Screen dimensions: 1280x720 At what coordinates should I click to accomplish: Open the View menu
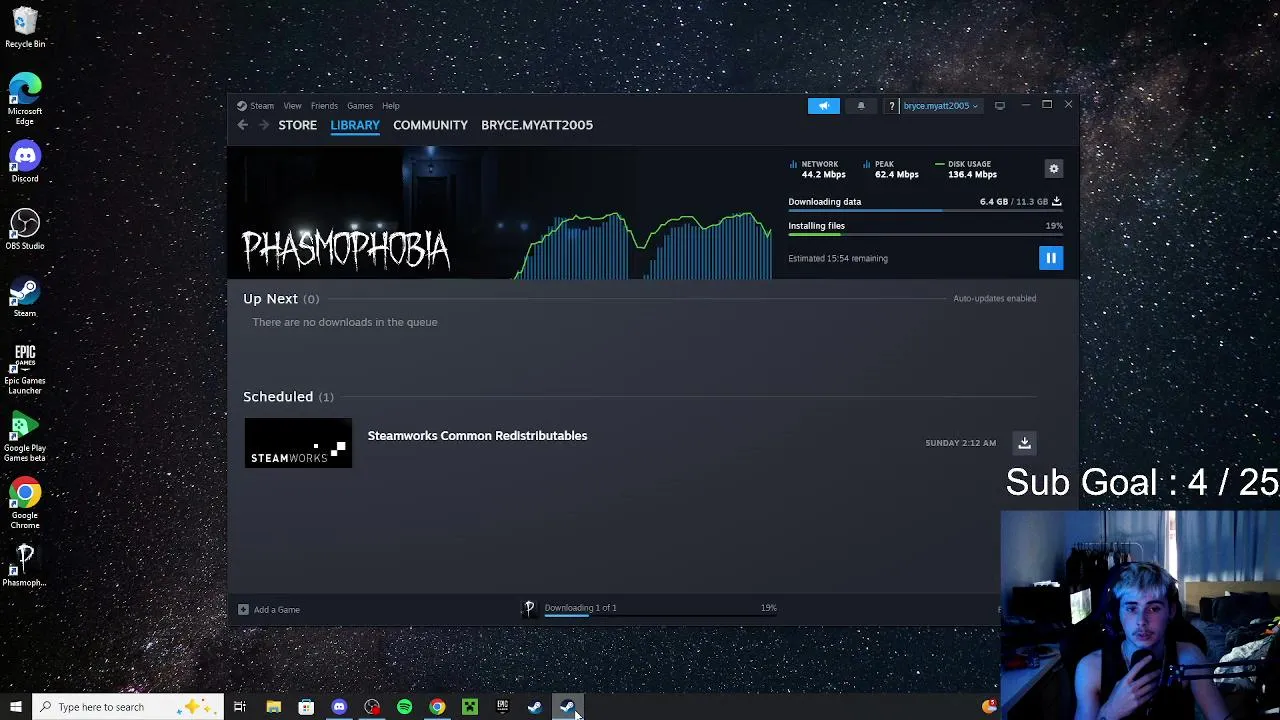(292, 106)
